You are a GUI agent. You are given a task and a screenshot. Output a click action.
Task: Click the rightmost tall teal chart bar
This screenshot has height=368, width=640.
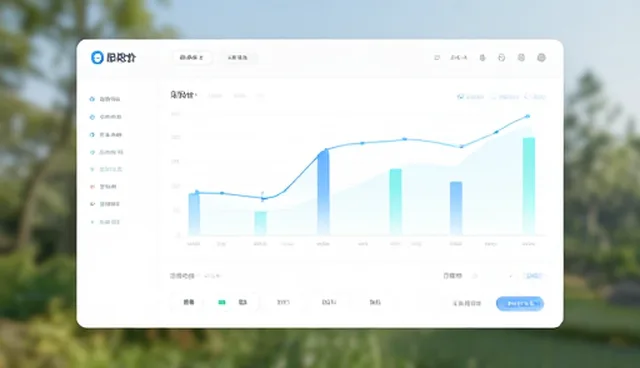[x=529, y=186]
